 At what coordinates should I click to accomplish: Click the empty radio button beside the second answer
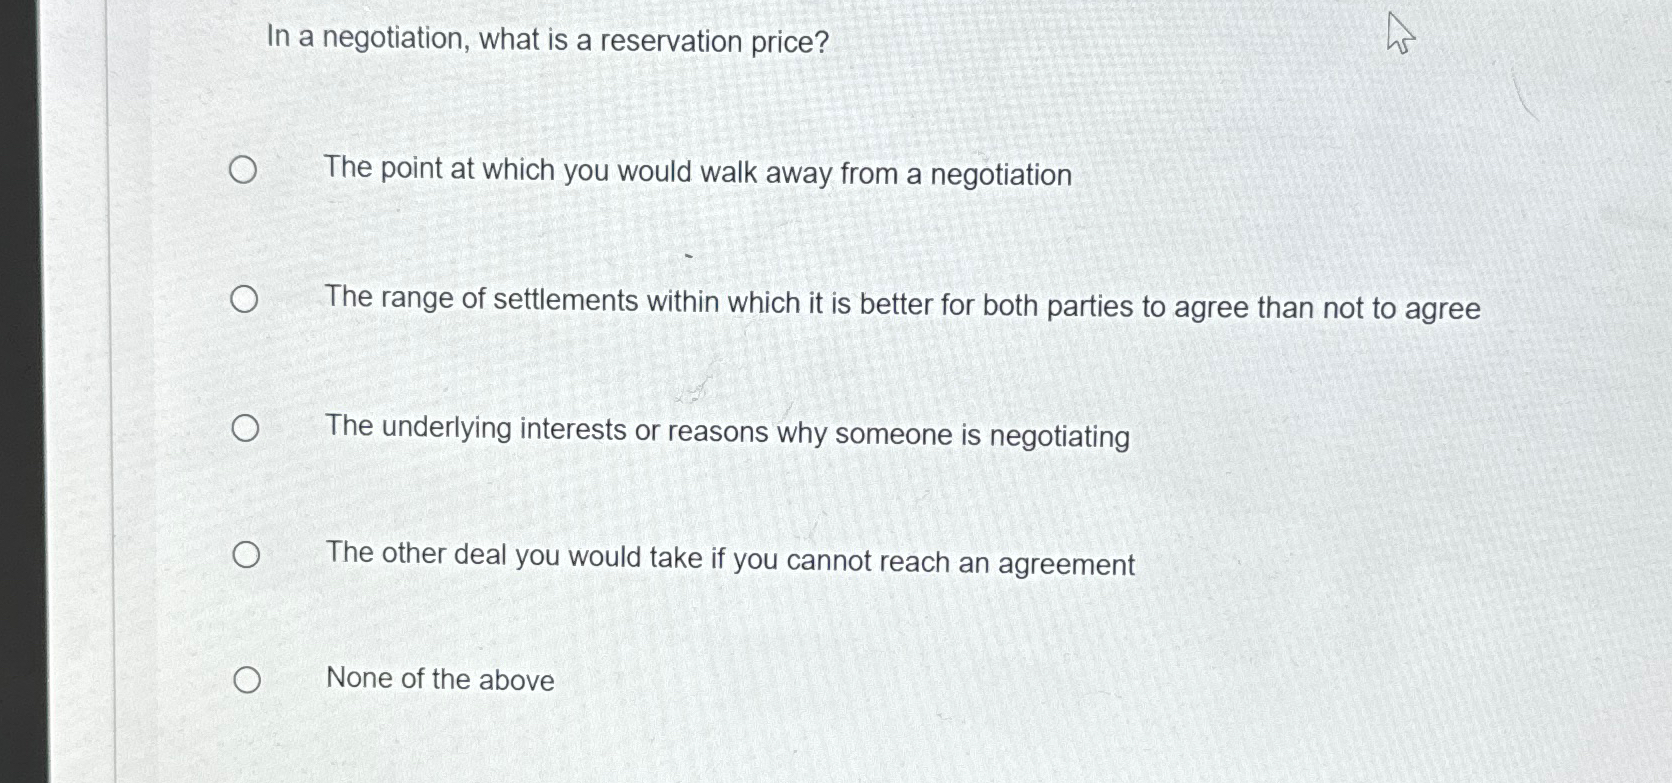(244, 299)
